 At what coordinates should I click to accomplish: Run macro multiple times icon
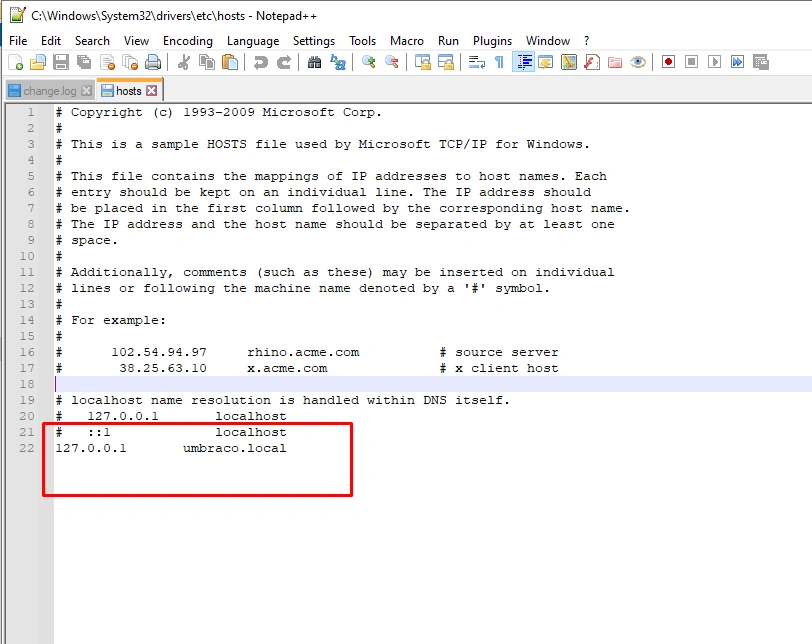tap(737, 62)
